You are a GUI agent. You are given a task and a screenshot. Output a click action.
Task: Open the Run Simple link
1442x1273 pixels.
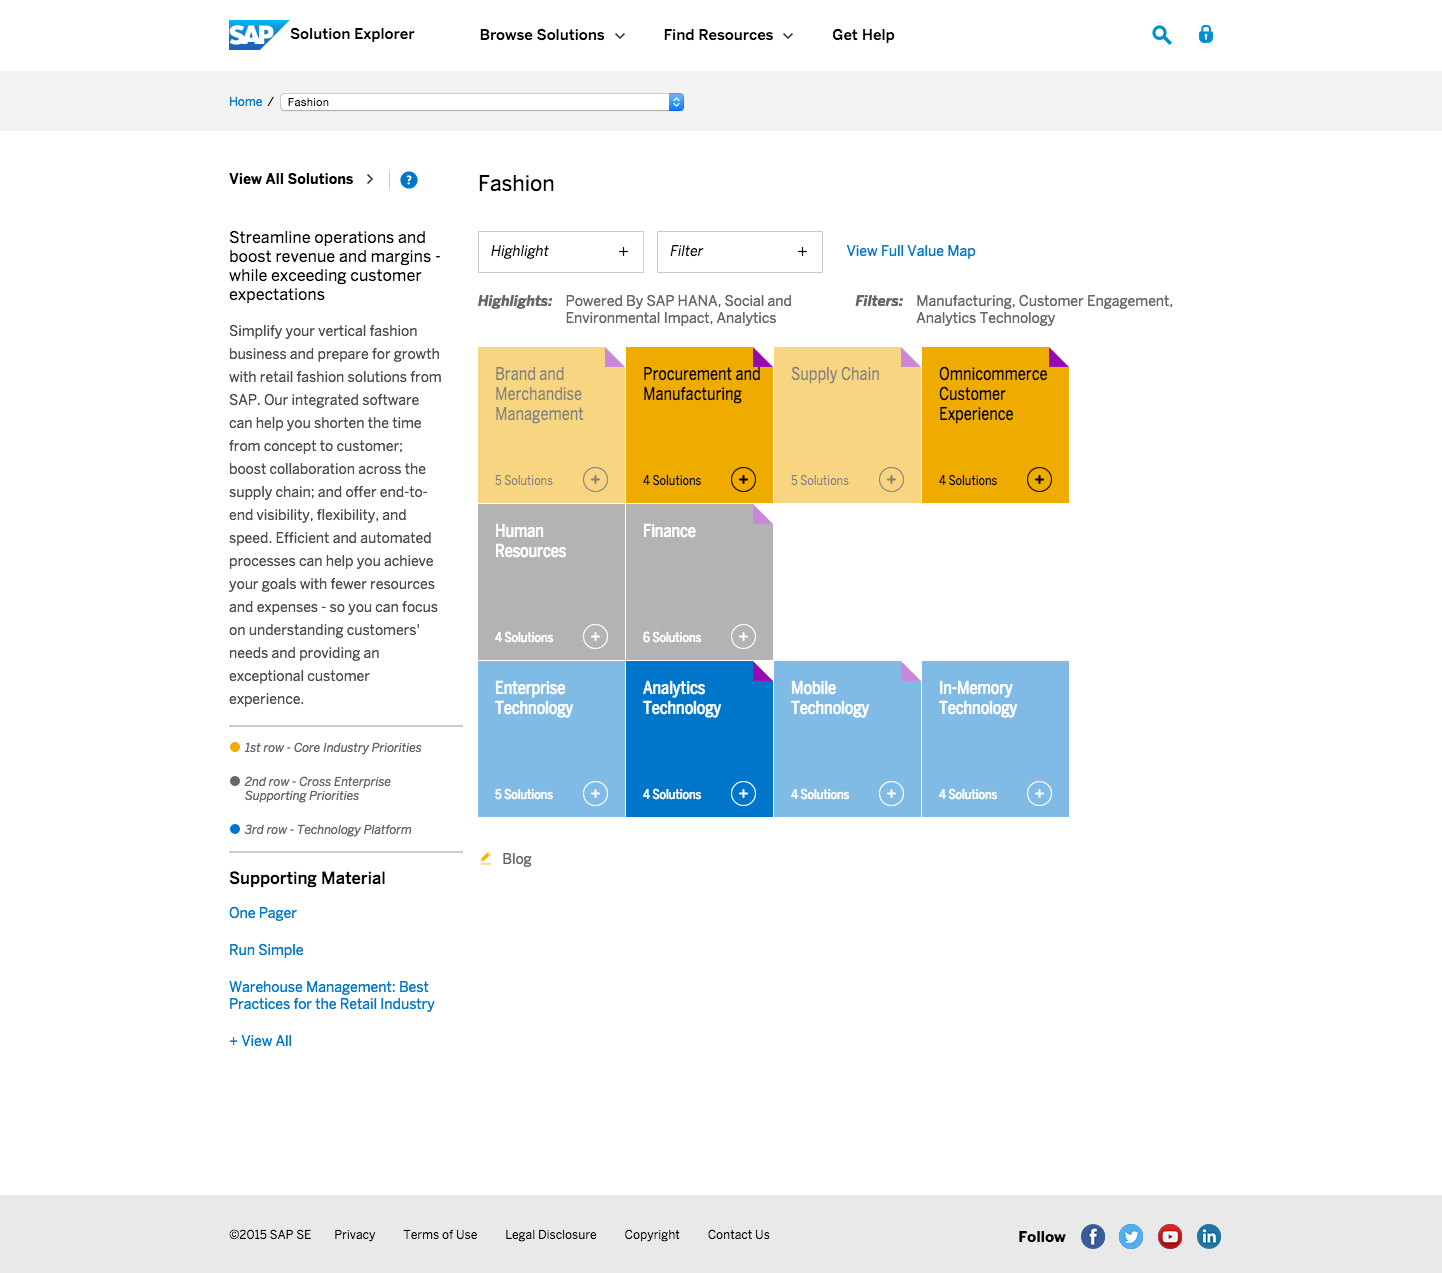(x=266, y=950)
